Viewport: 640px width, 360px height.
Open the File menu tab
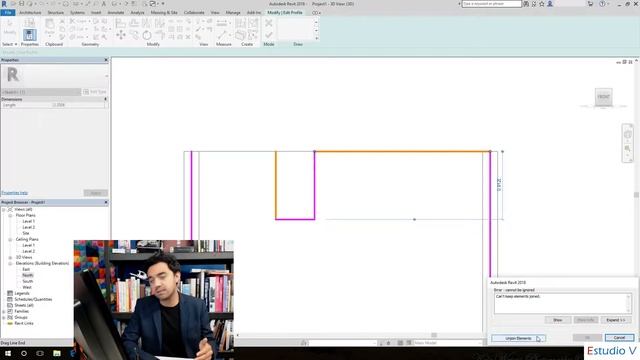8,13
